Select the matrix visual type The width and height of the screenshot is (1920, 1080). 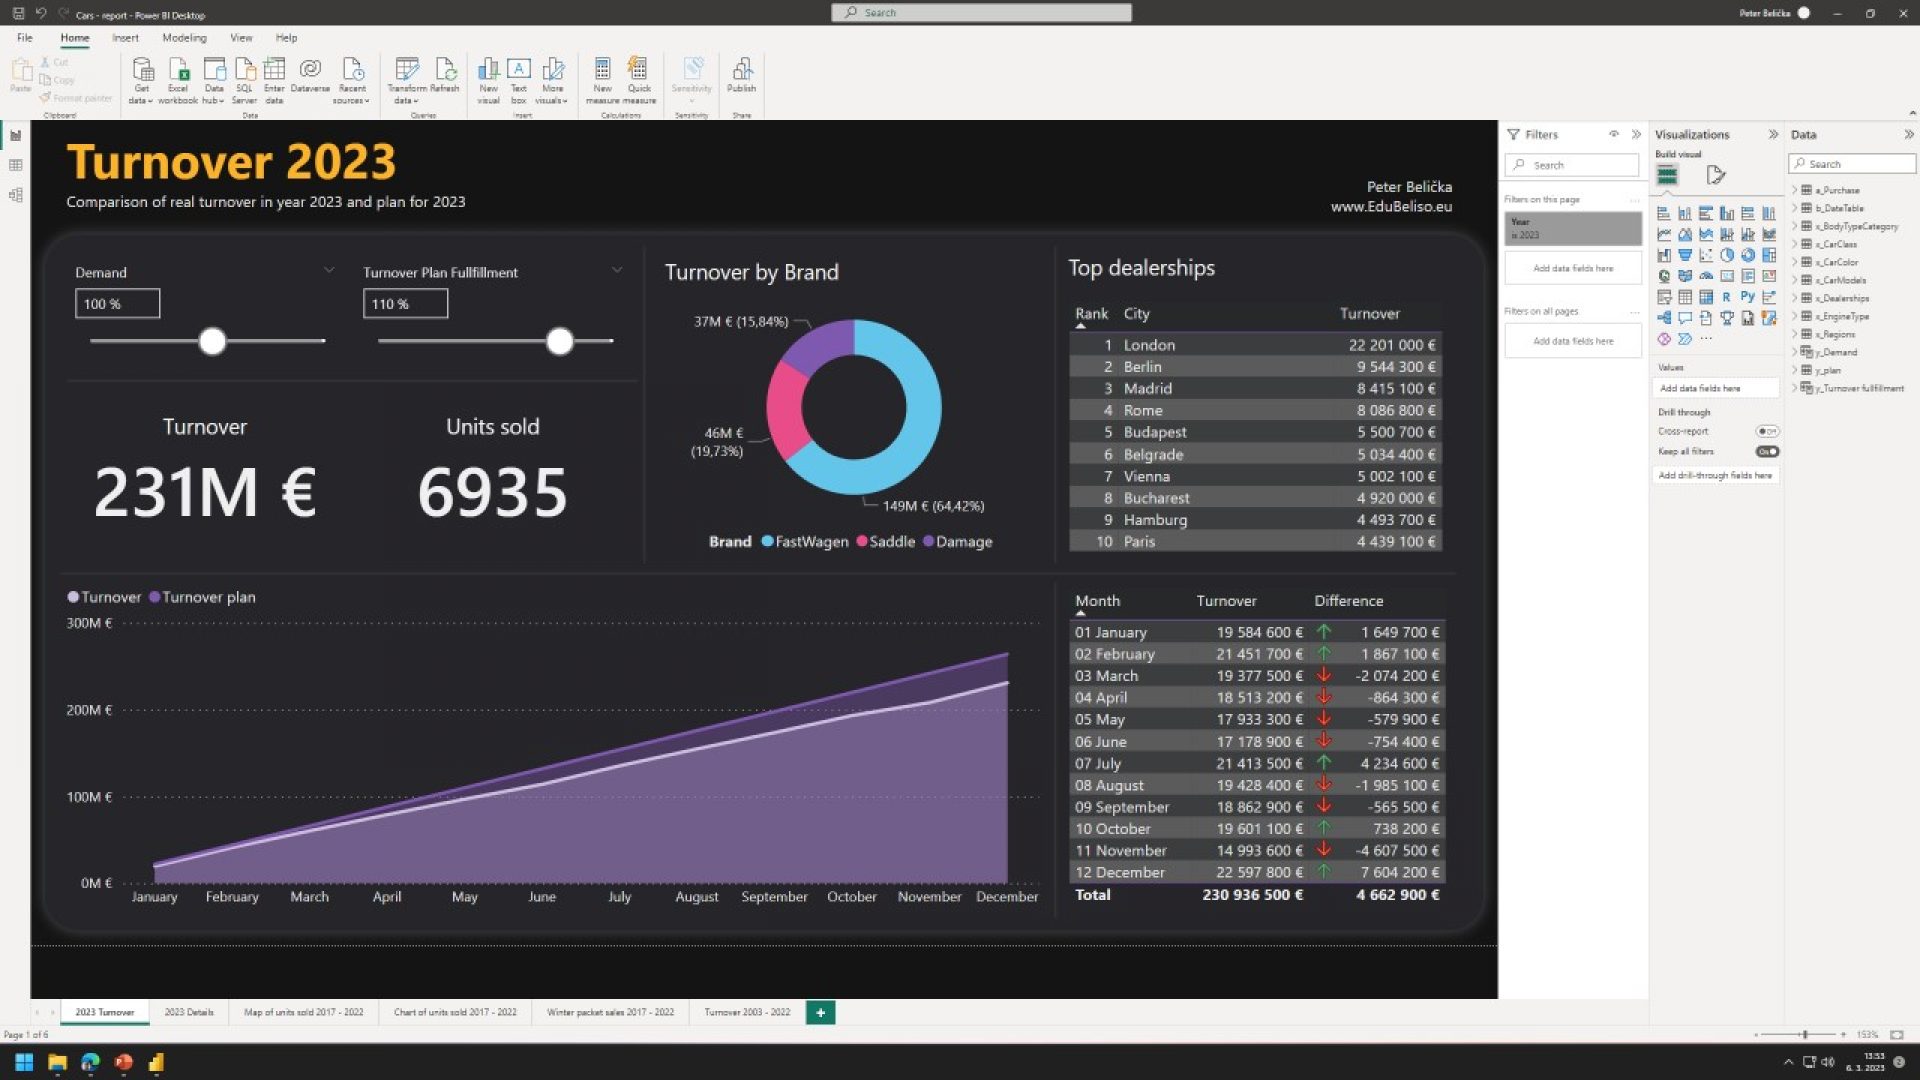pos(1706,297)
